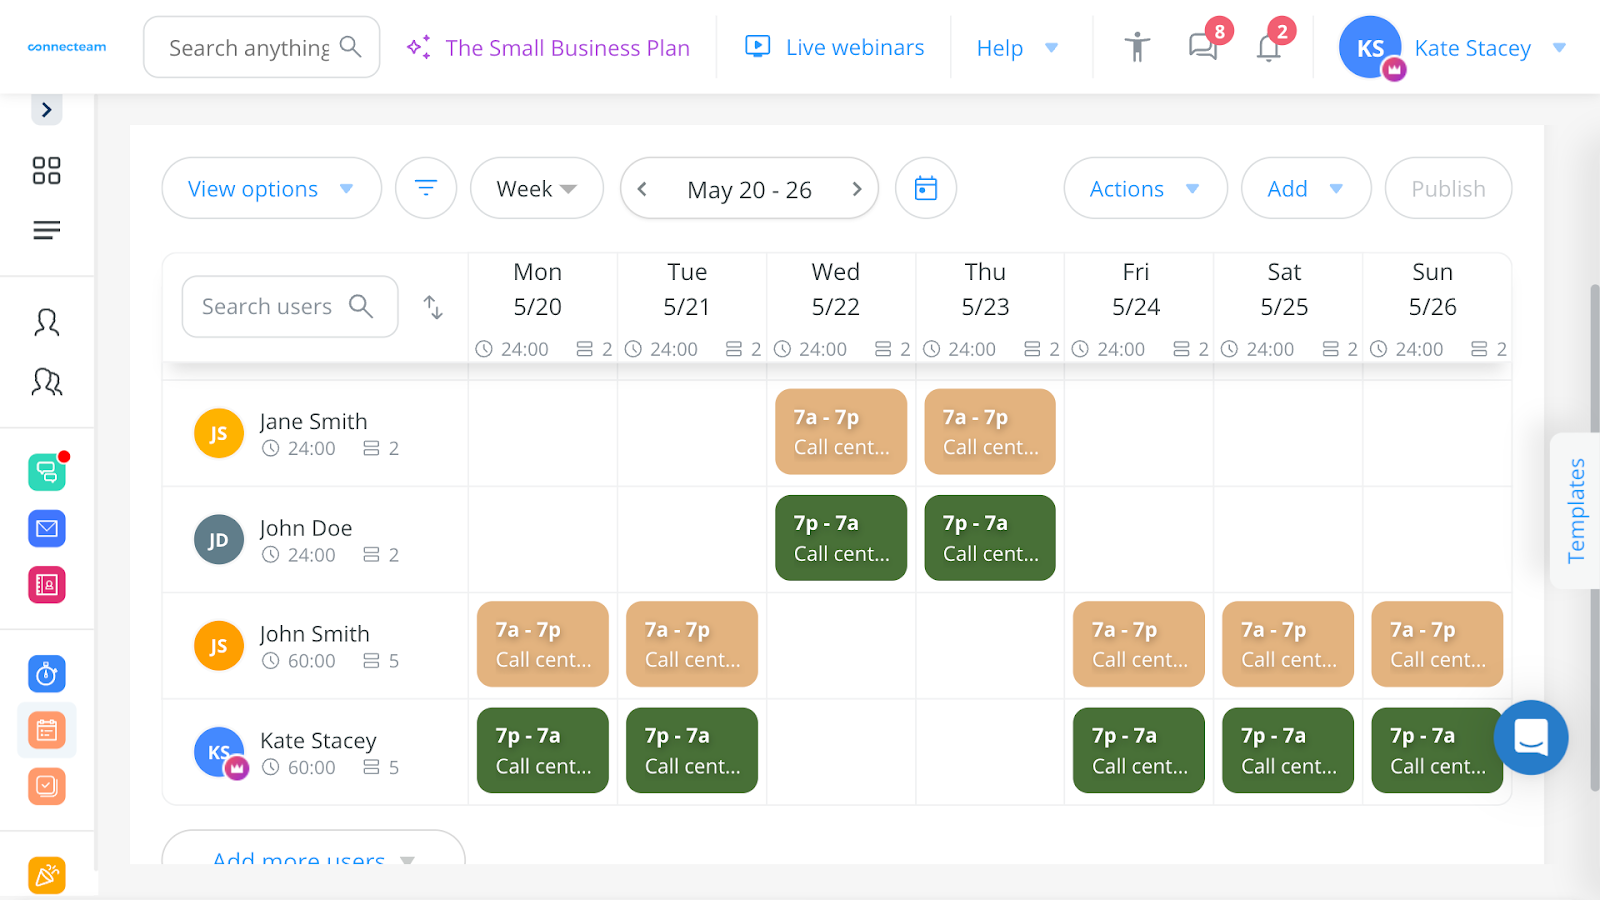
Task: Expand the Actions dropdown
Action: pos(1144,188)
